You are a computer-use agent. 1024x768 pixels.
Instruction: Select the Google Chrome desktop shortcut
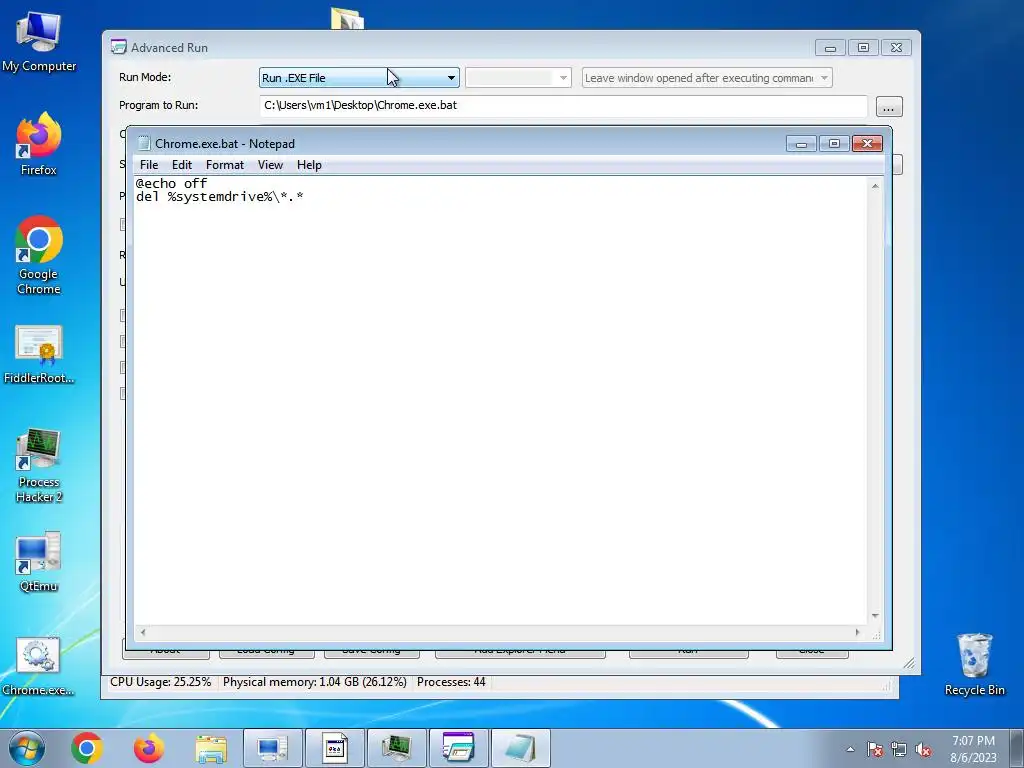click(x=39, y=255)
